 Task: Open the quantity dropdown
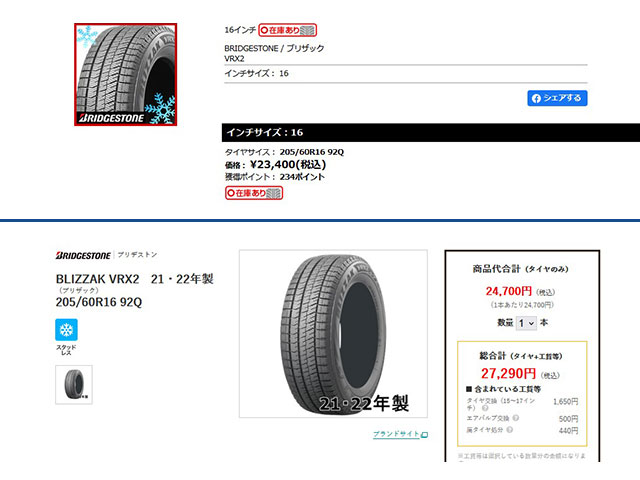526,323
